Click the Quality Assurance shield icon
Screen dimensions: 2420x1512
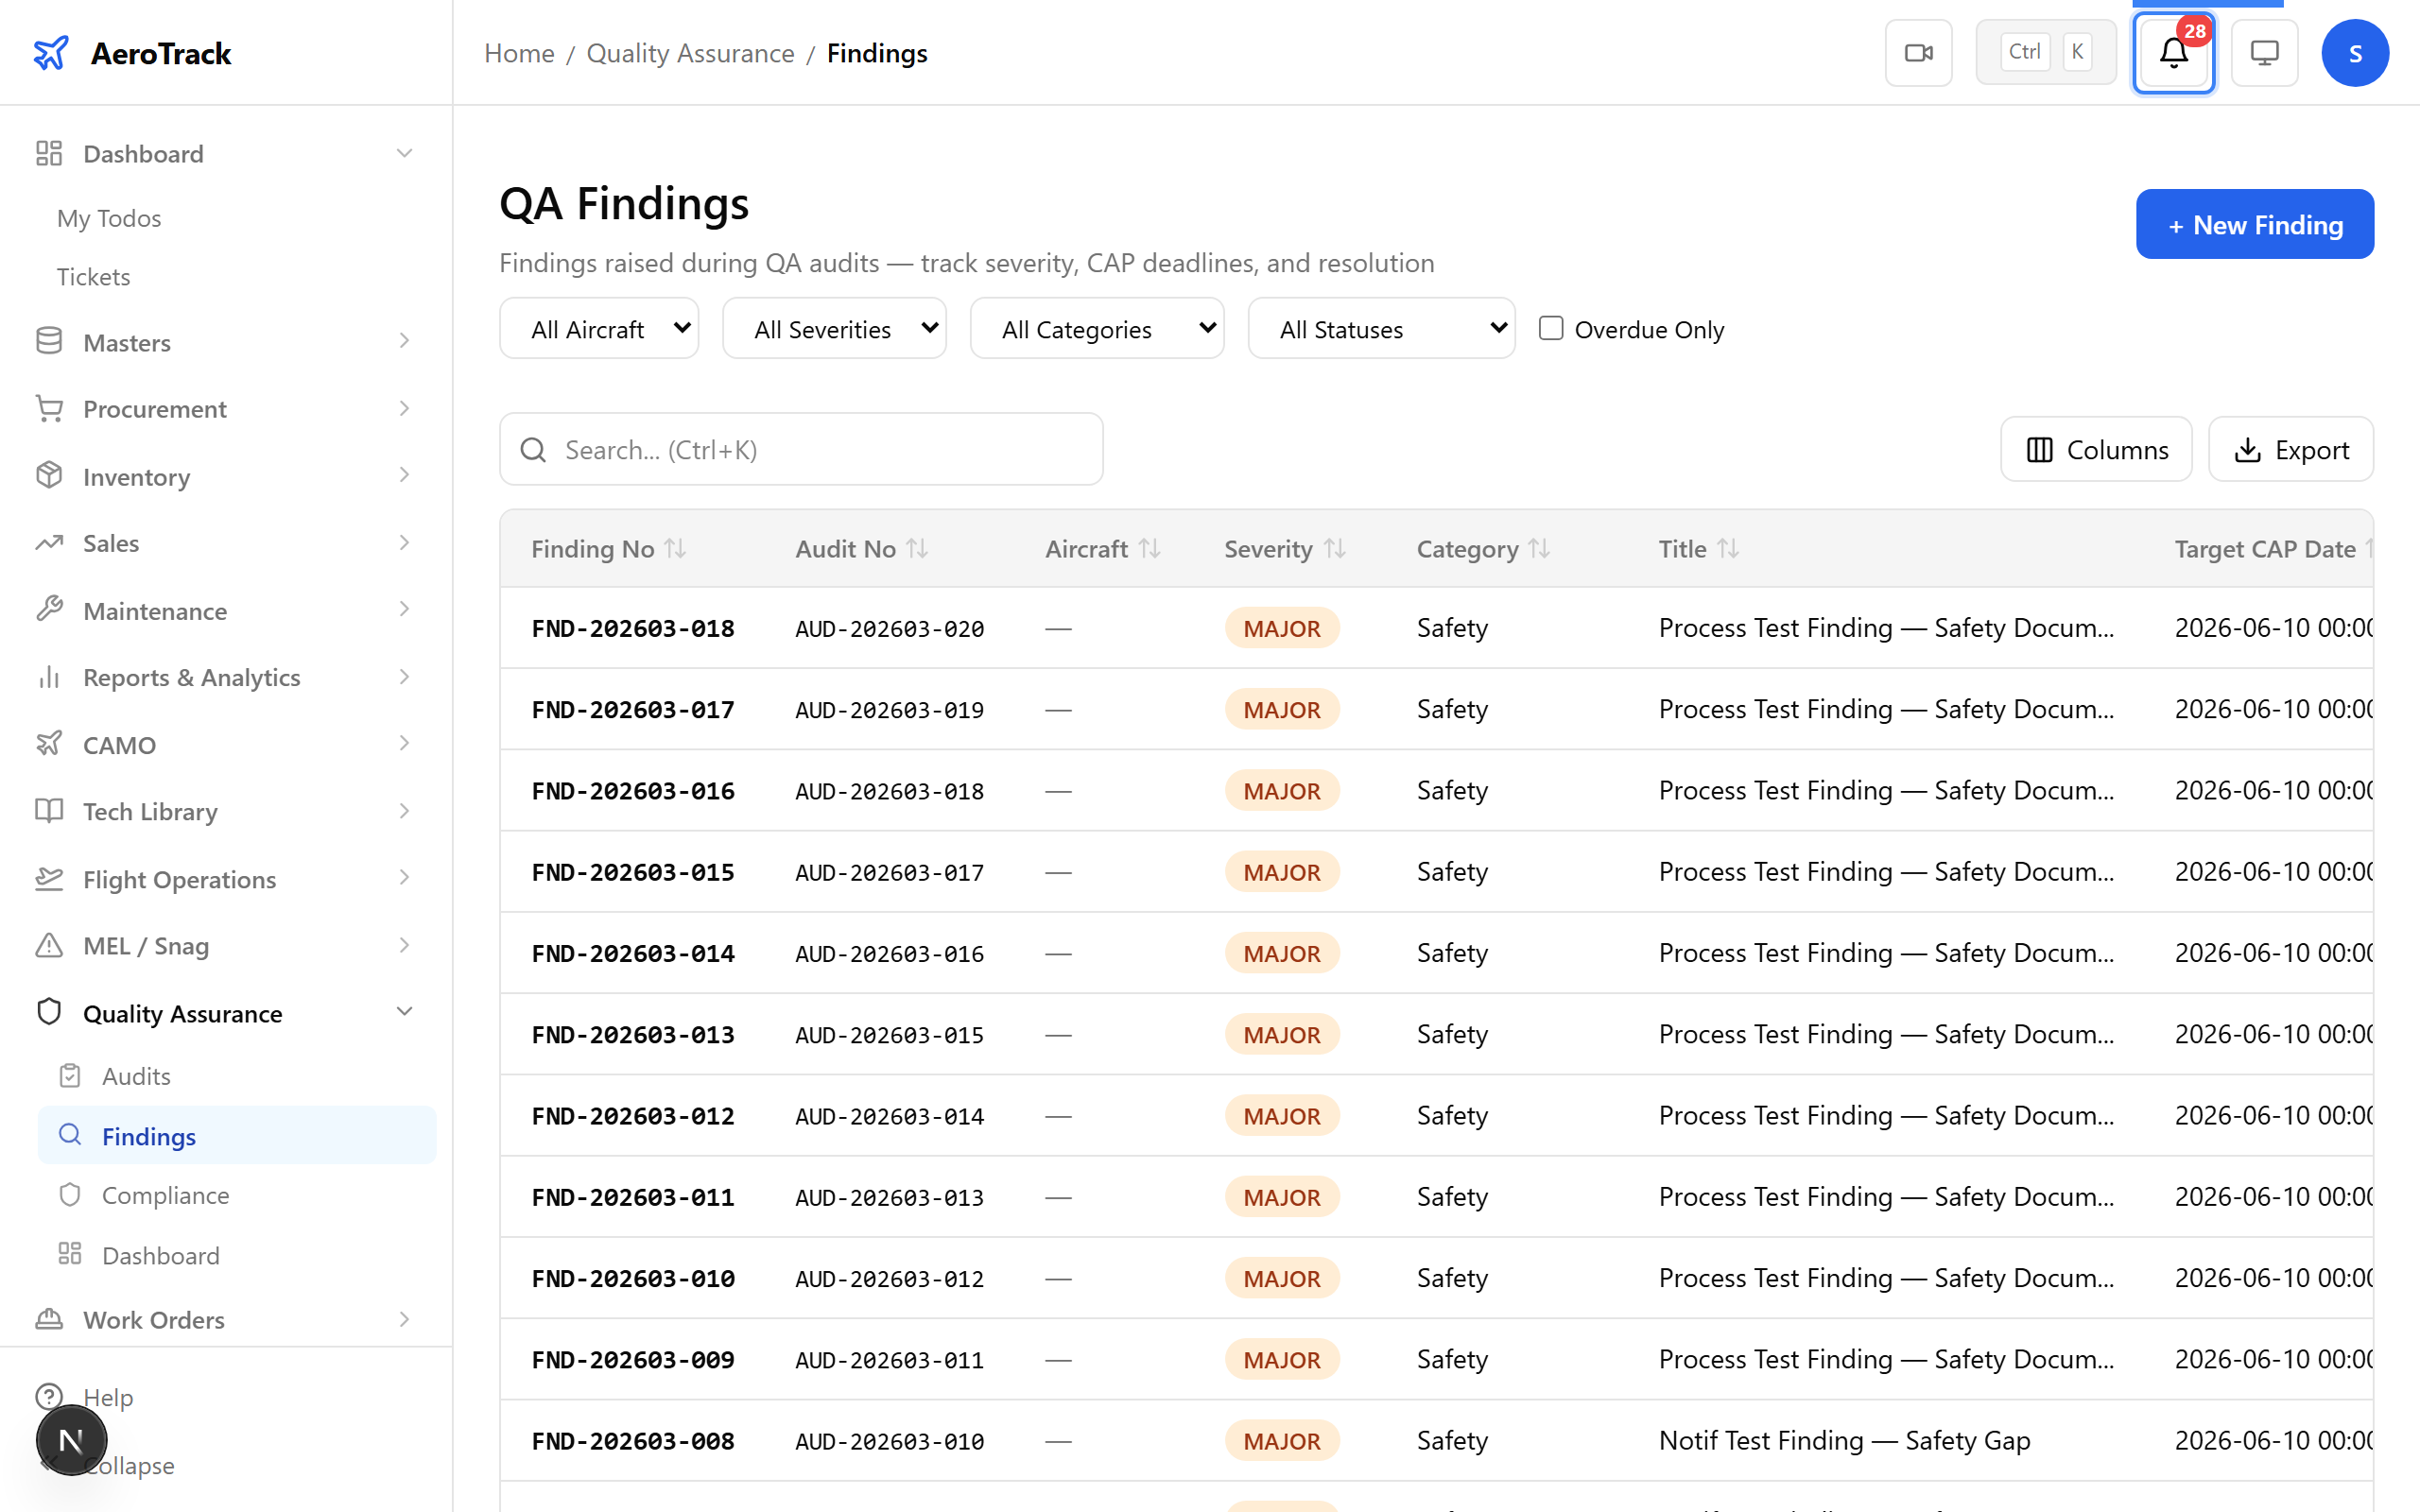49,1011
